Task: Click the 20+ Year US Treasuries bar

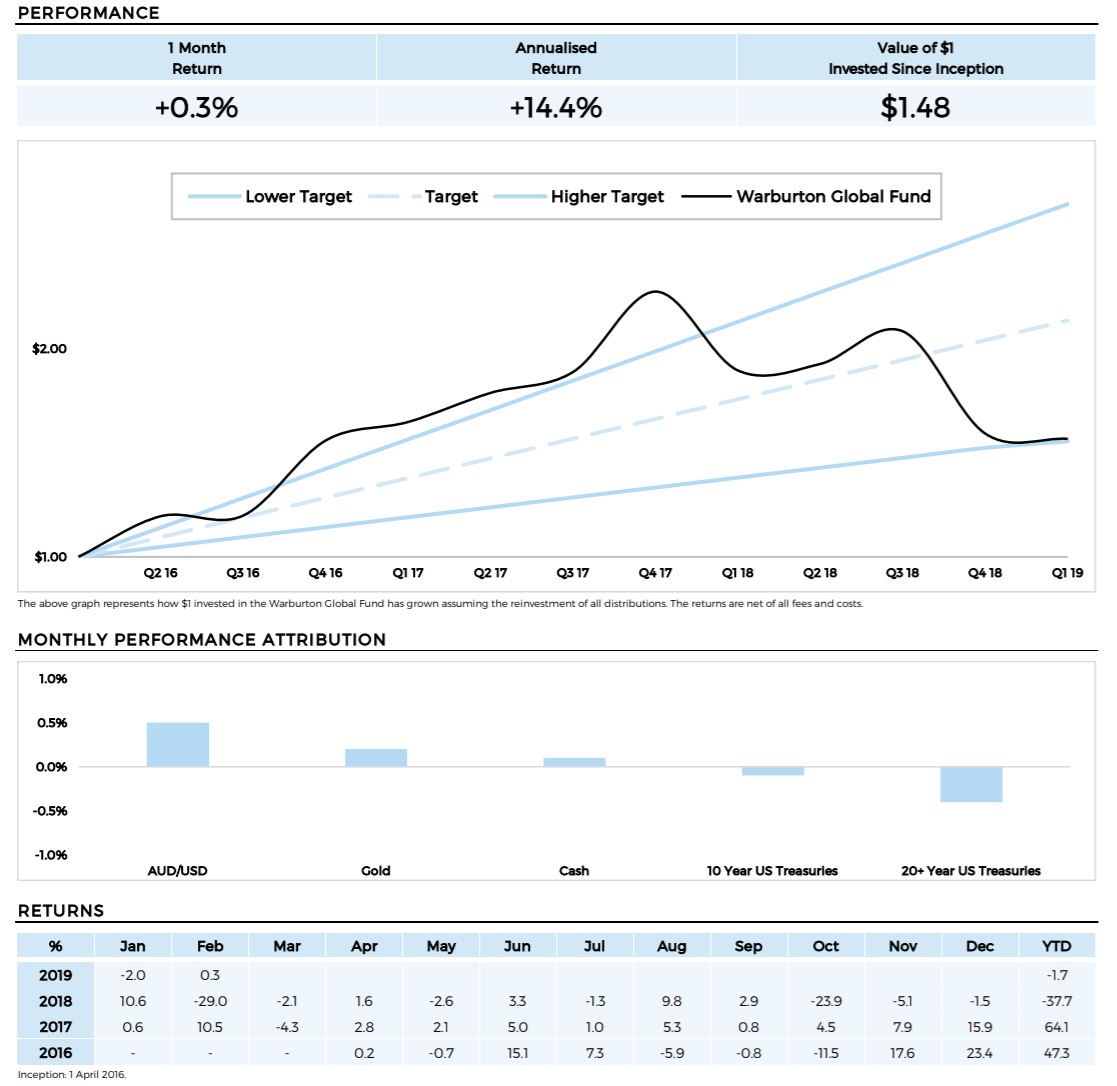Action: tap(971, 785)
